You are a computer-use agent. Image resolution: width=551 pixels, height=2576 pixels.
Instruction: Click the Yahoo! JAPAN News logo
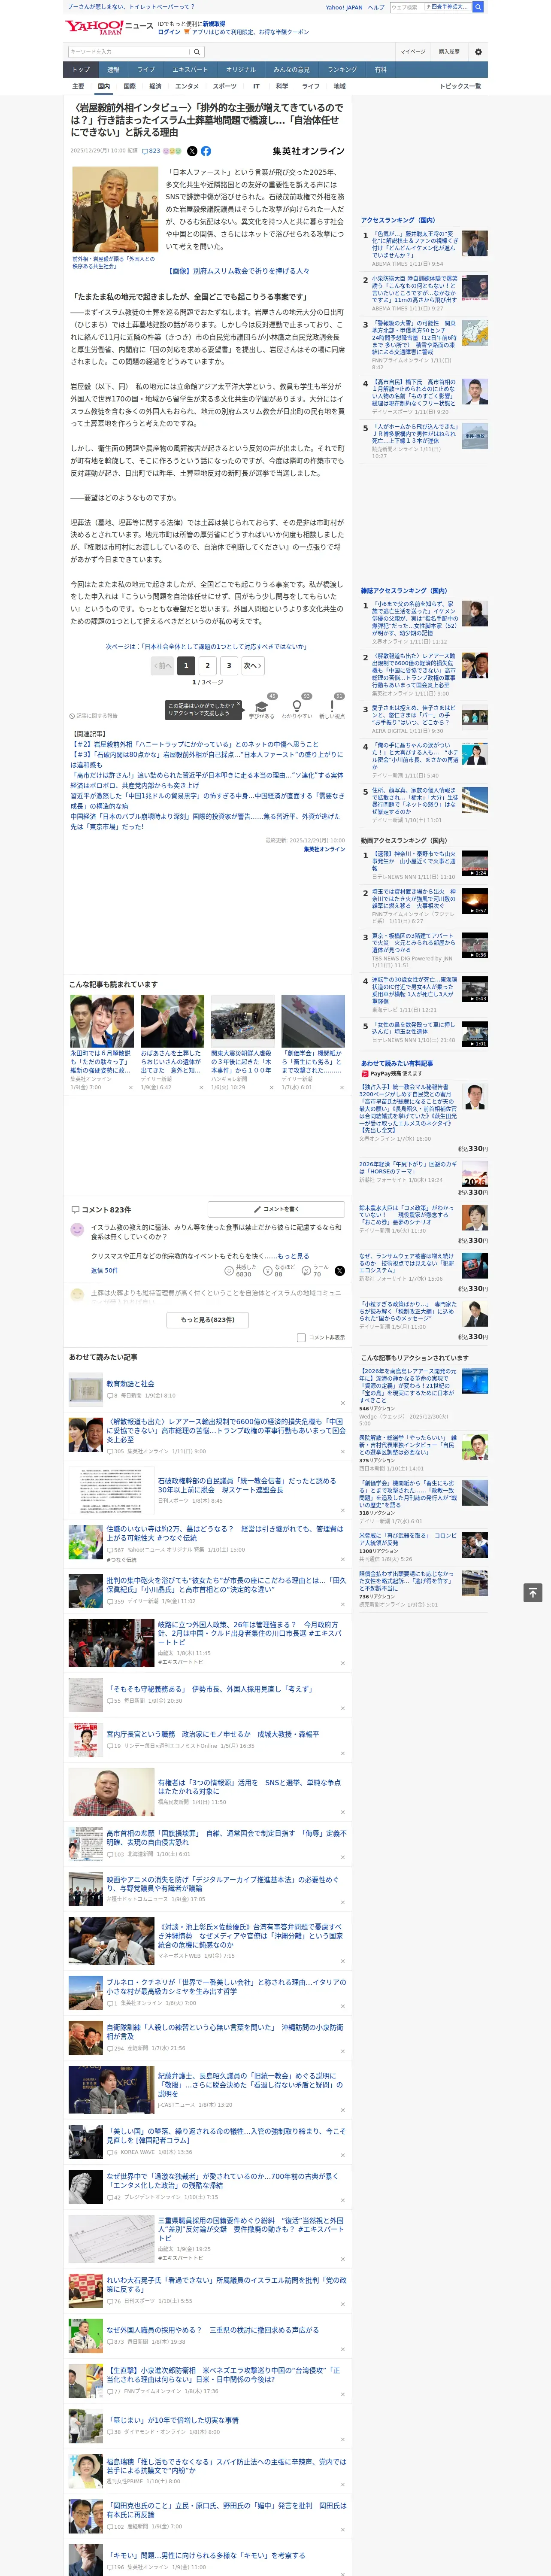[110, 27]
